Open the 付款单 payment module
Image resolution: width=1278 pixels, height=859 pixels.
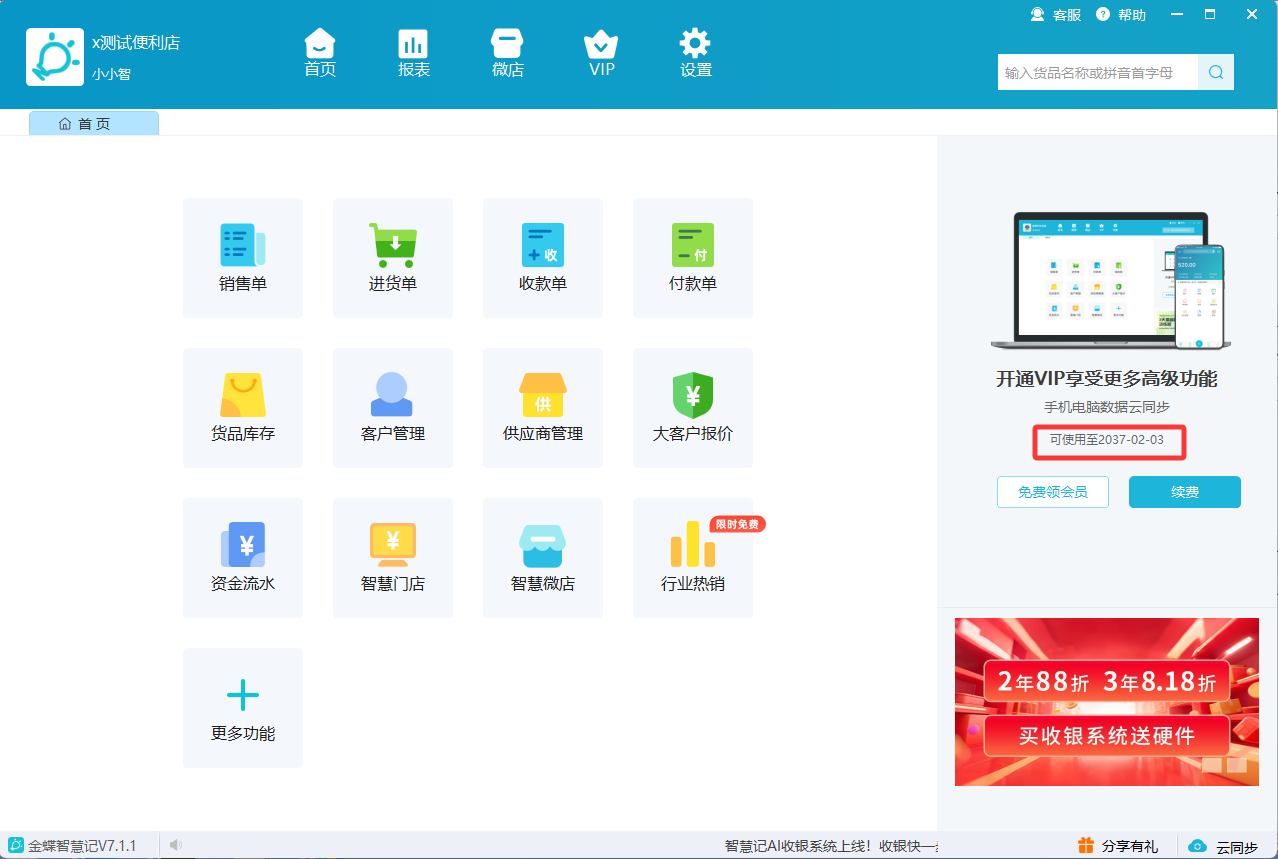point(693,258)
